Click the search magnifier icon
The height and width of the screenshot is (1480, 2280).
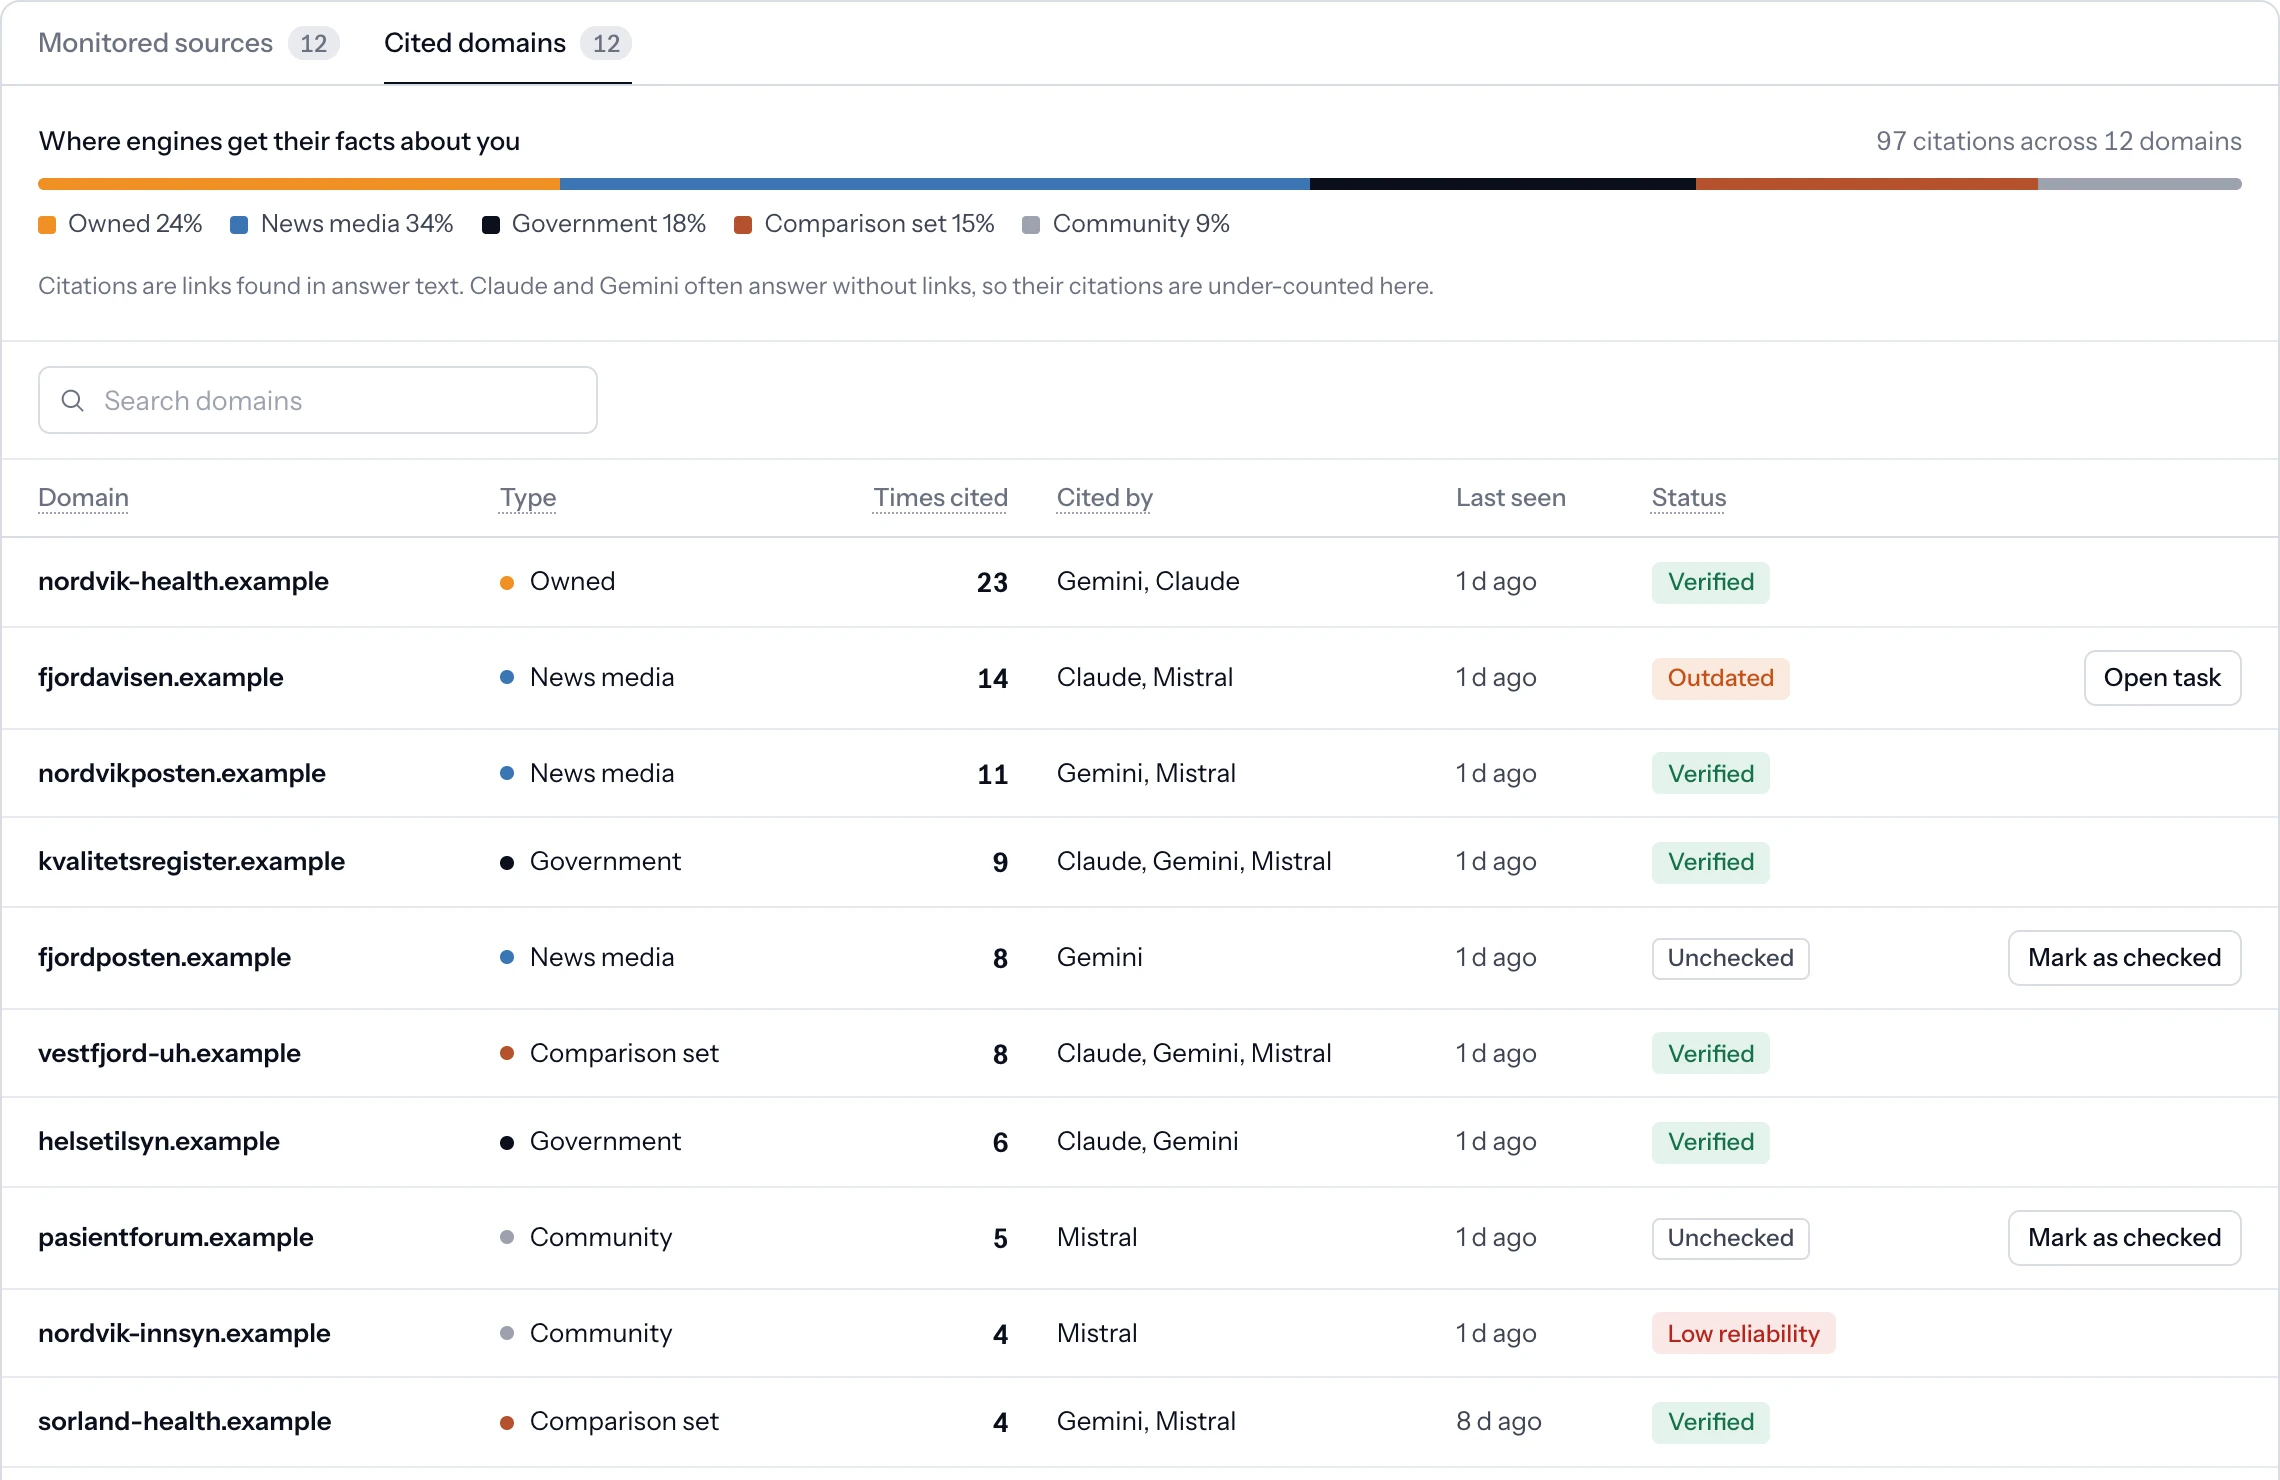73,400
